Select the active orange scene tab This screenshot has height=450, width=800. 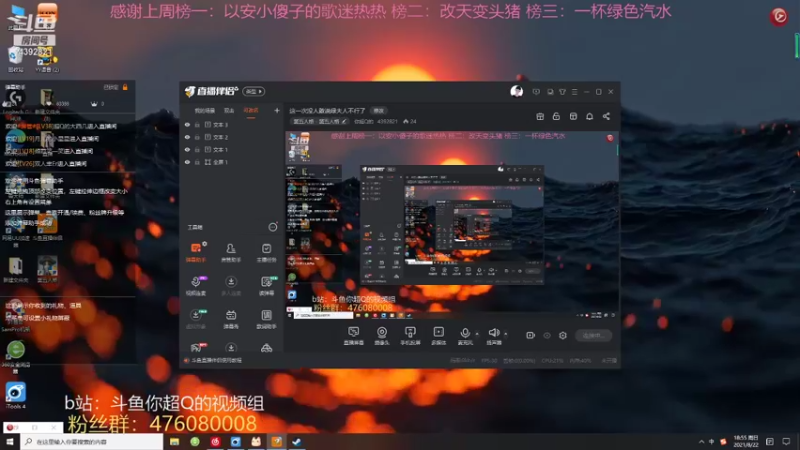click(251, 111)
